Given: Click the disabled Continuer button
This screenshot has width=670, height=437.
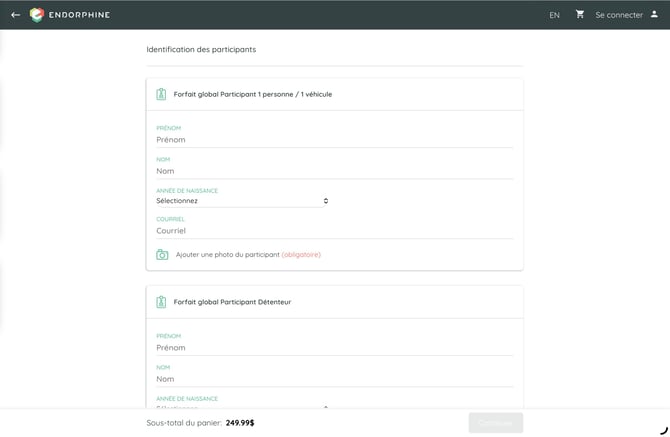Looking at the screenshot, I should [496, 423].
